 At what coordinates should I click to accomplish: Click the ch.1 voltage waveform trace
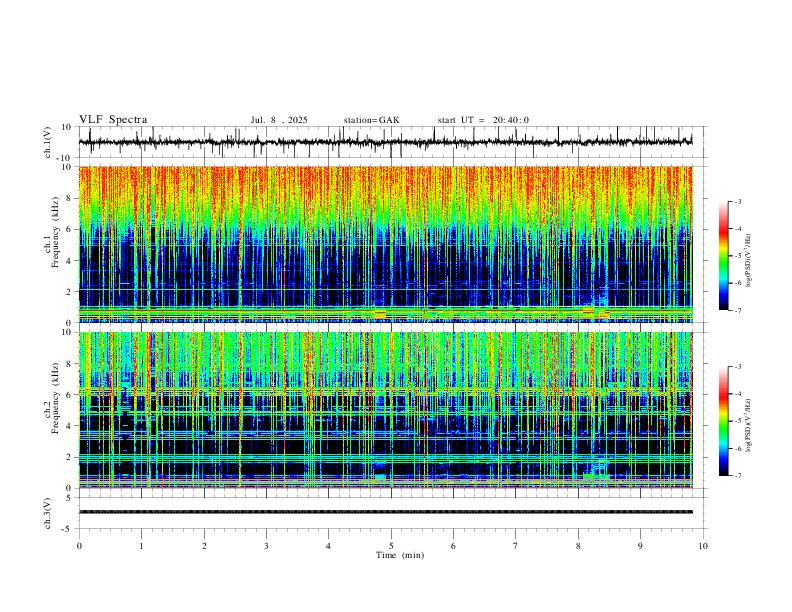(x=385, y=142)
